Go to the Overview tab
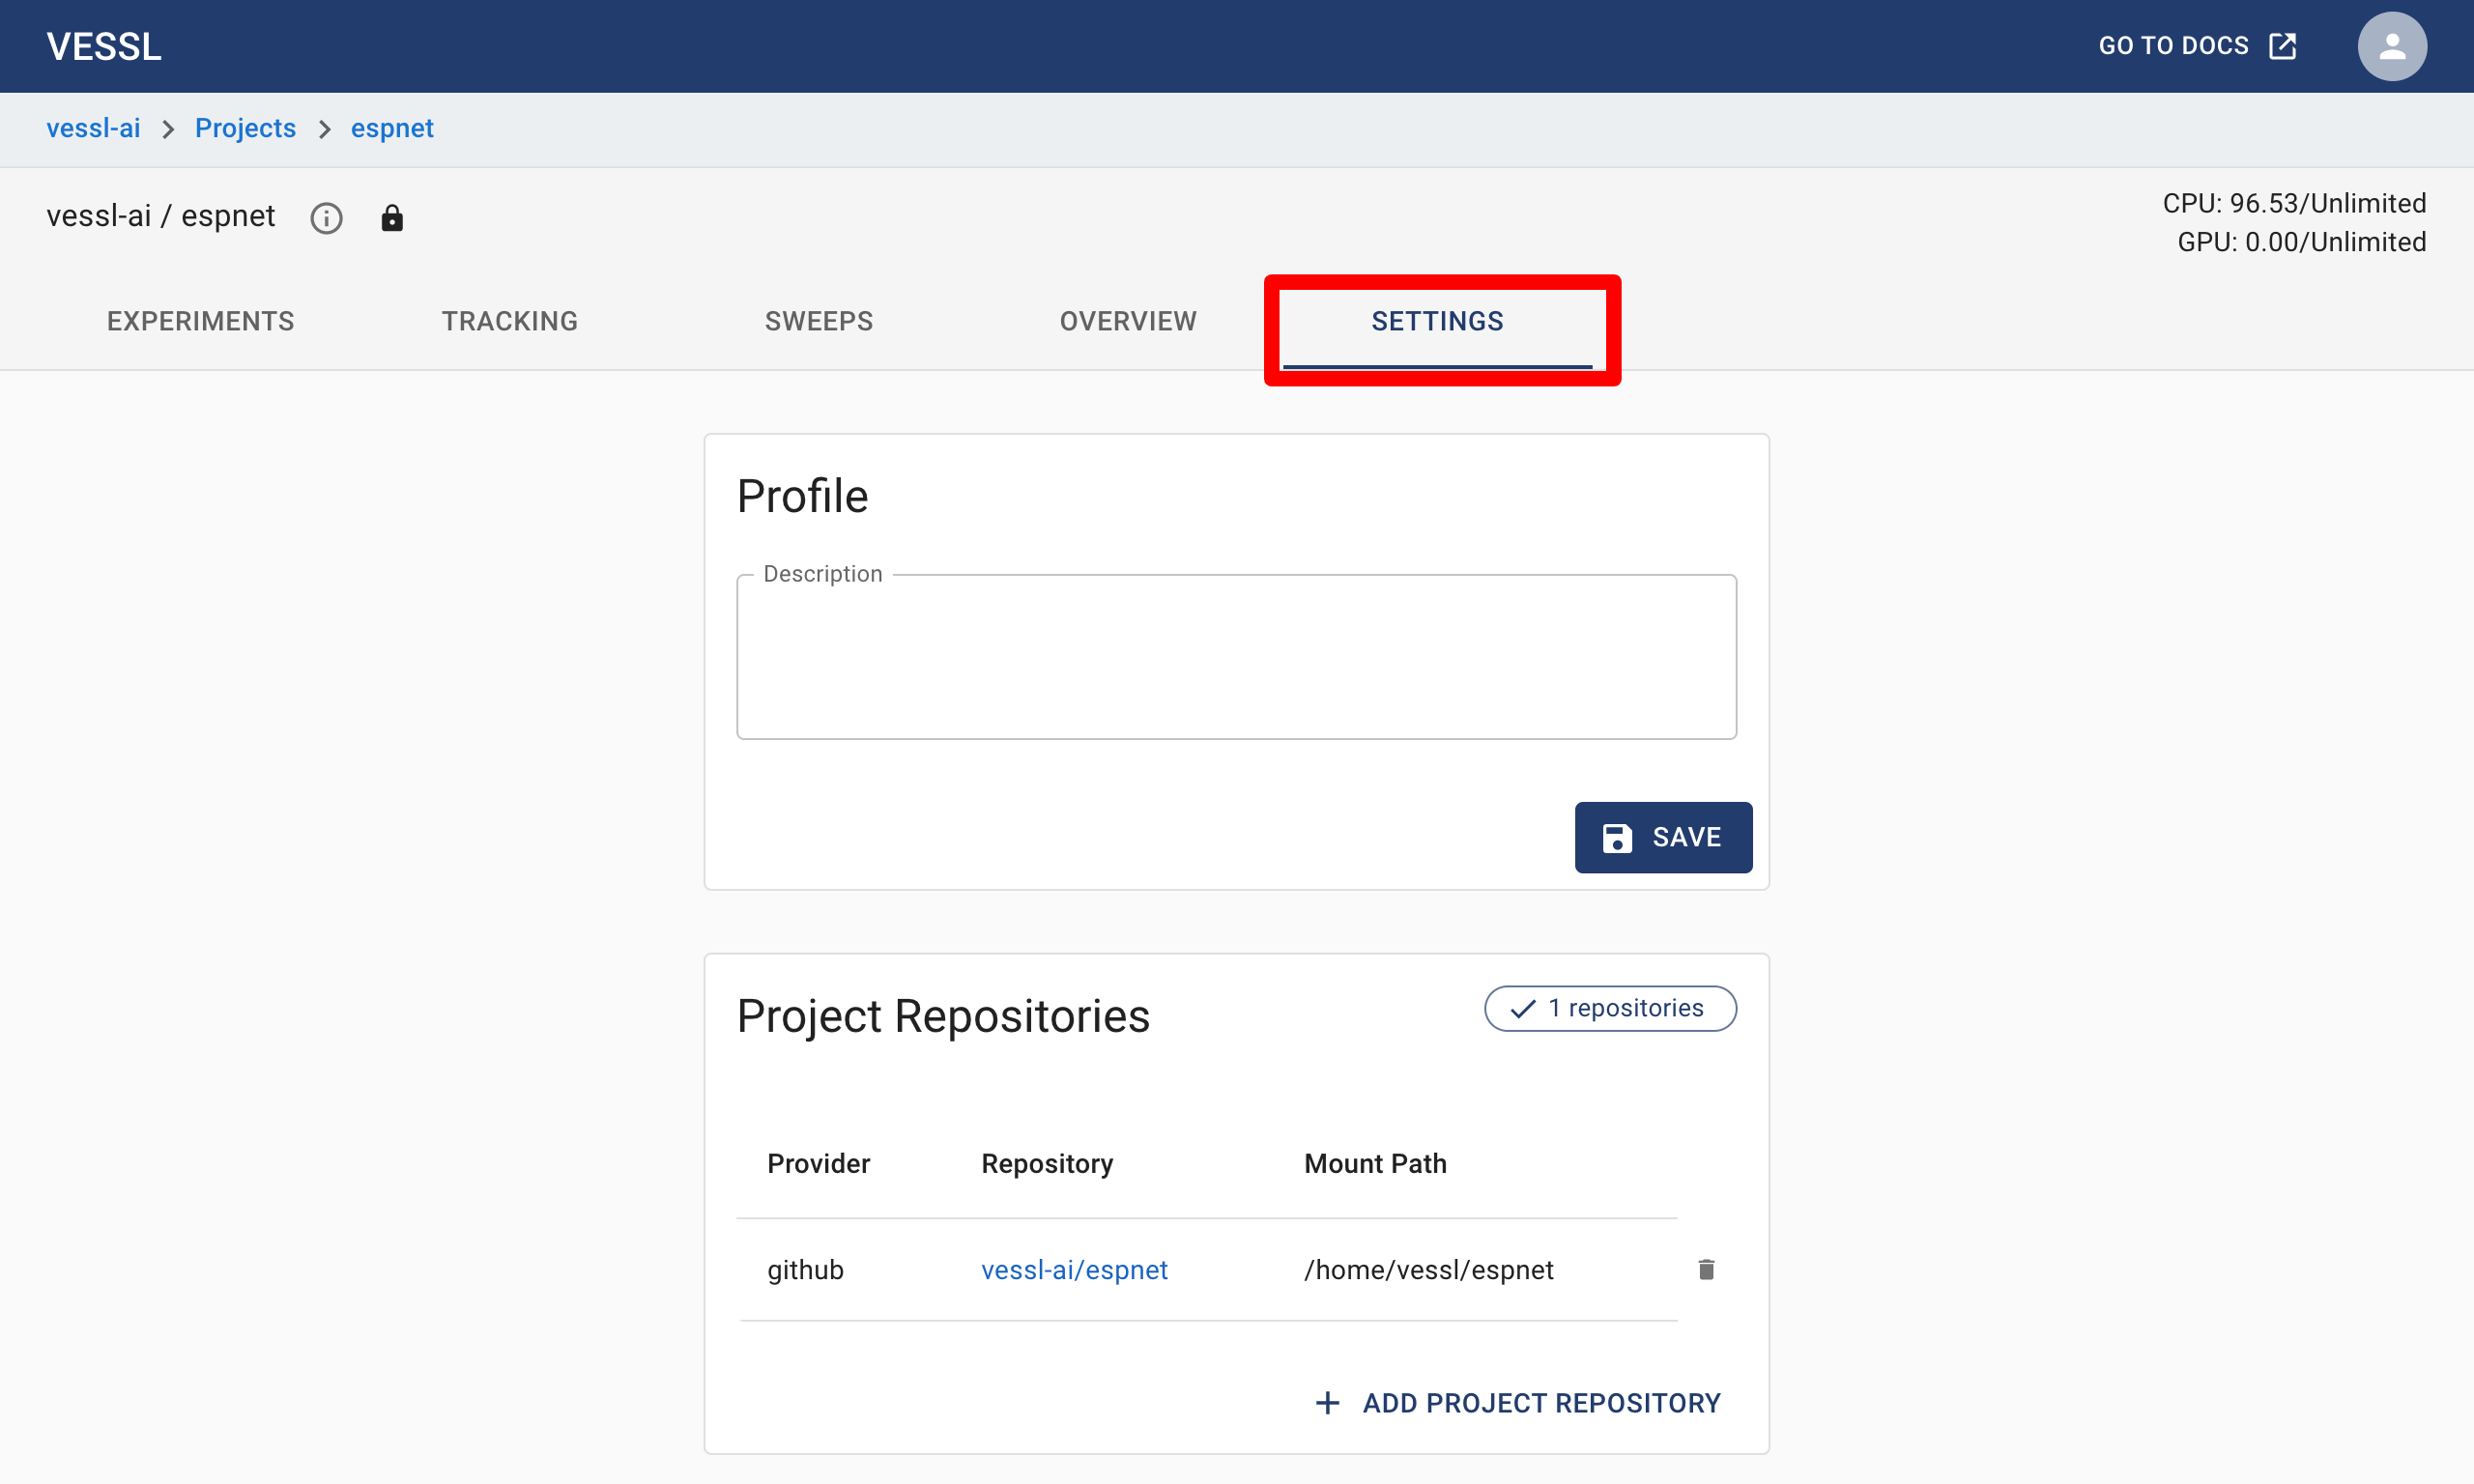This screenshot has width=2474, height=1484. click(x=1128, y=321)
